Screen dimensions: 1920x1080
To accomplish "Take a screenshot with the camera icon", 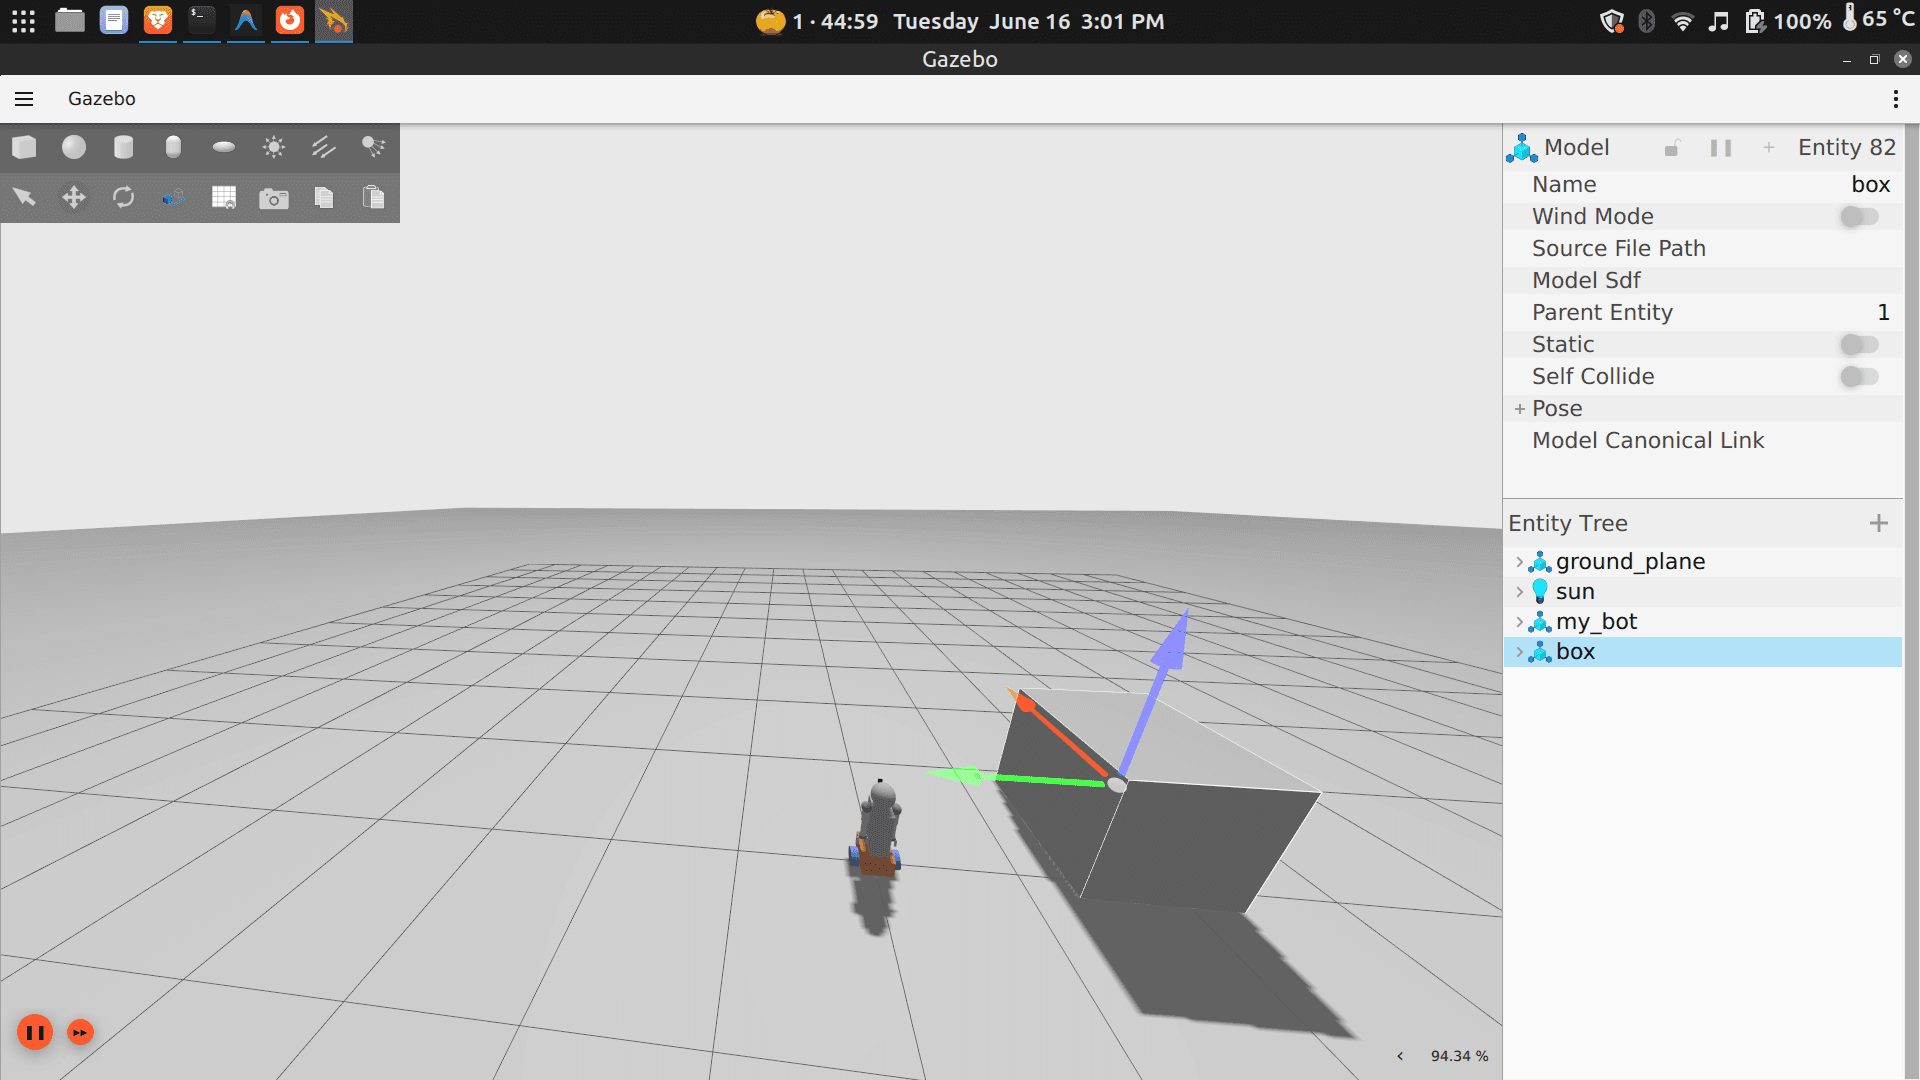I will (x=274, y=198).
